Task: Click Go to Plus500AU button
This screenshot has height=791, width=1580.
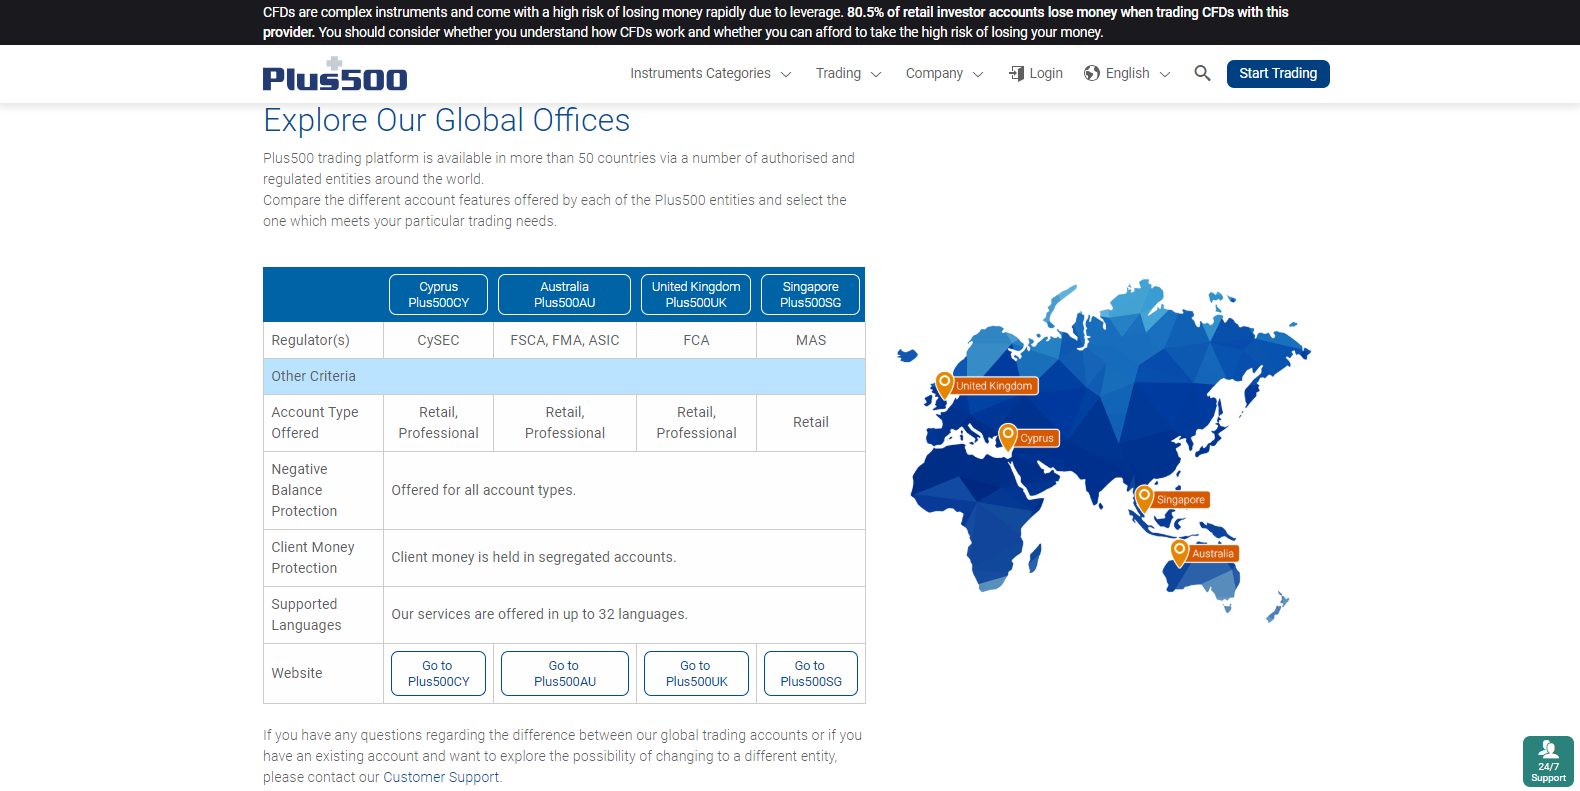Action: [x=564, y=673]
